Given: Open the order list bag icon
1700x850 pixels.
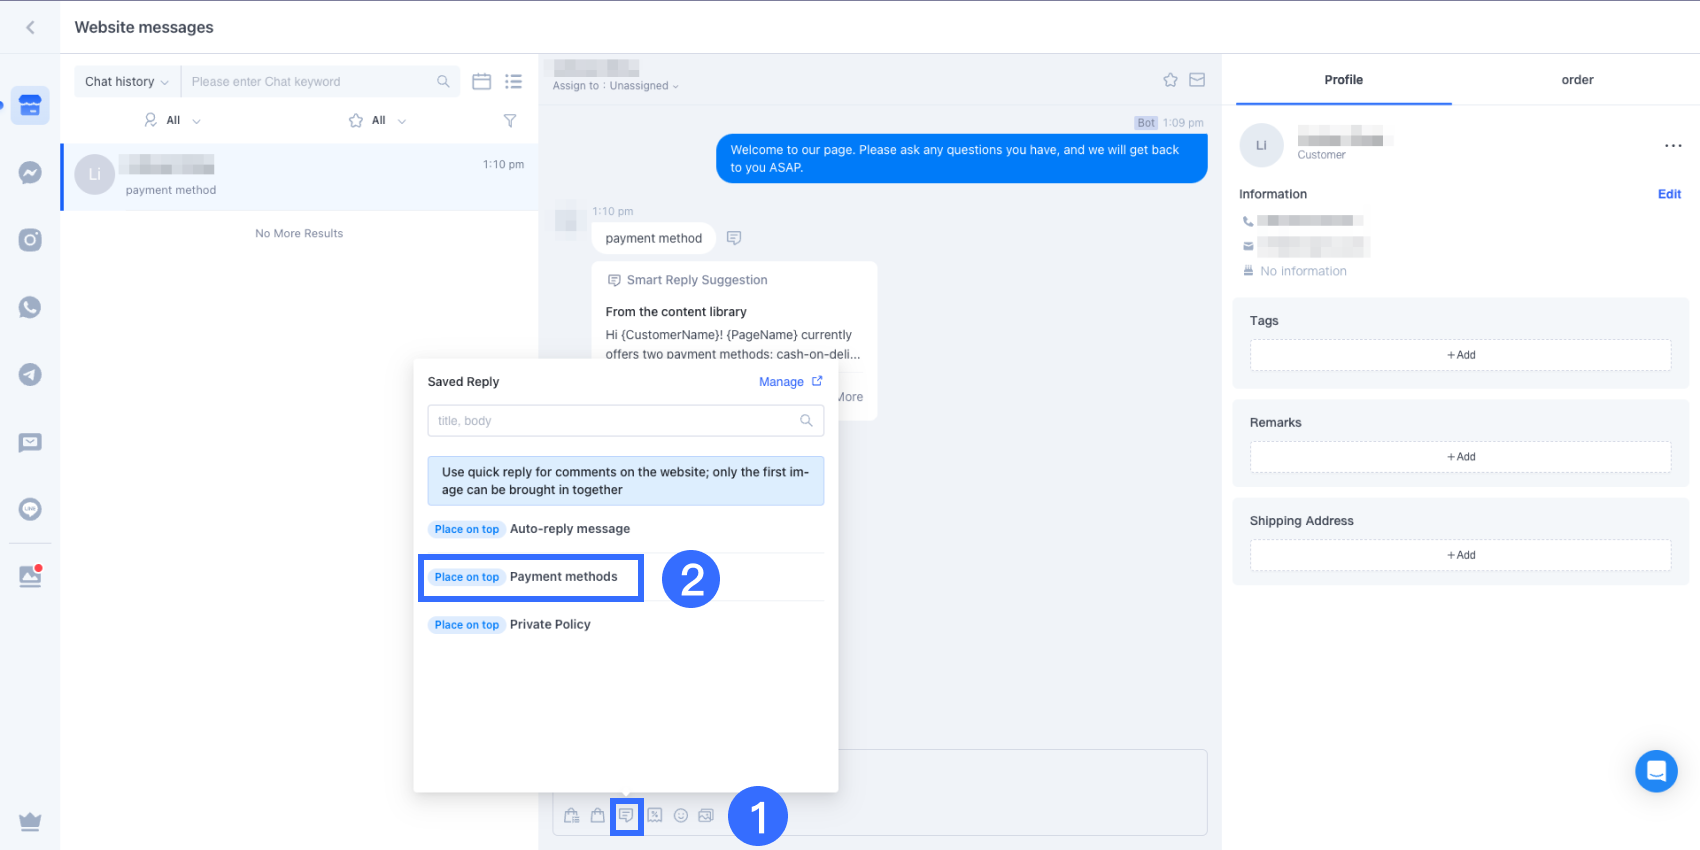Looking at the screenshot, I should [571, 815].
